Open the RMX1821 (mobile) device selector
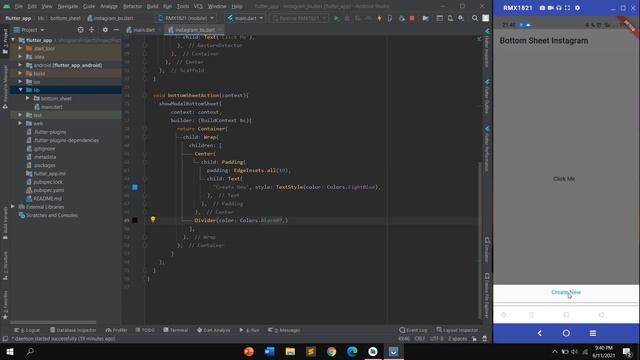Image resolution: width=640 pixels, height=360 pixels. point(187,18)
